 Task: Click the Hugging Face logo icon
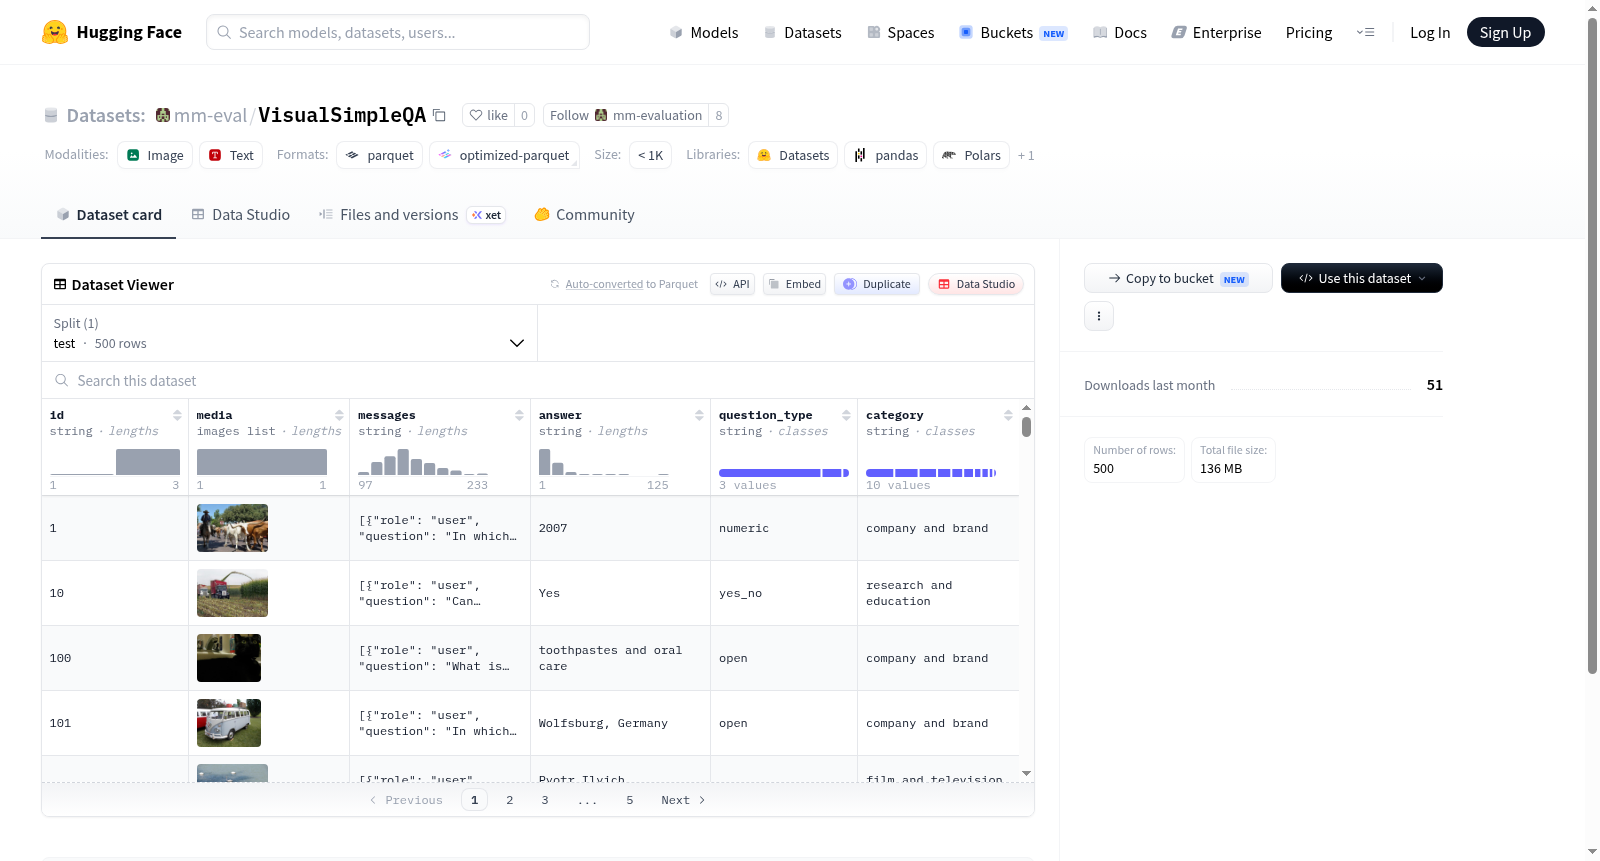[x=55, y=32]
